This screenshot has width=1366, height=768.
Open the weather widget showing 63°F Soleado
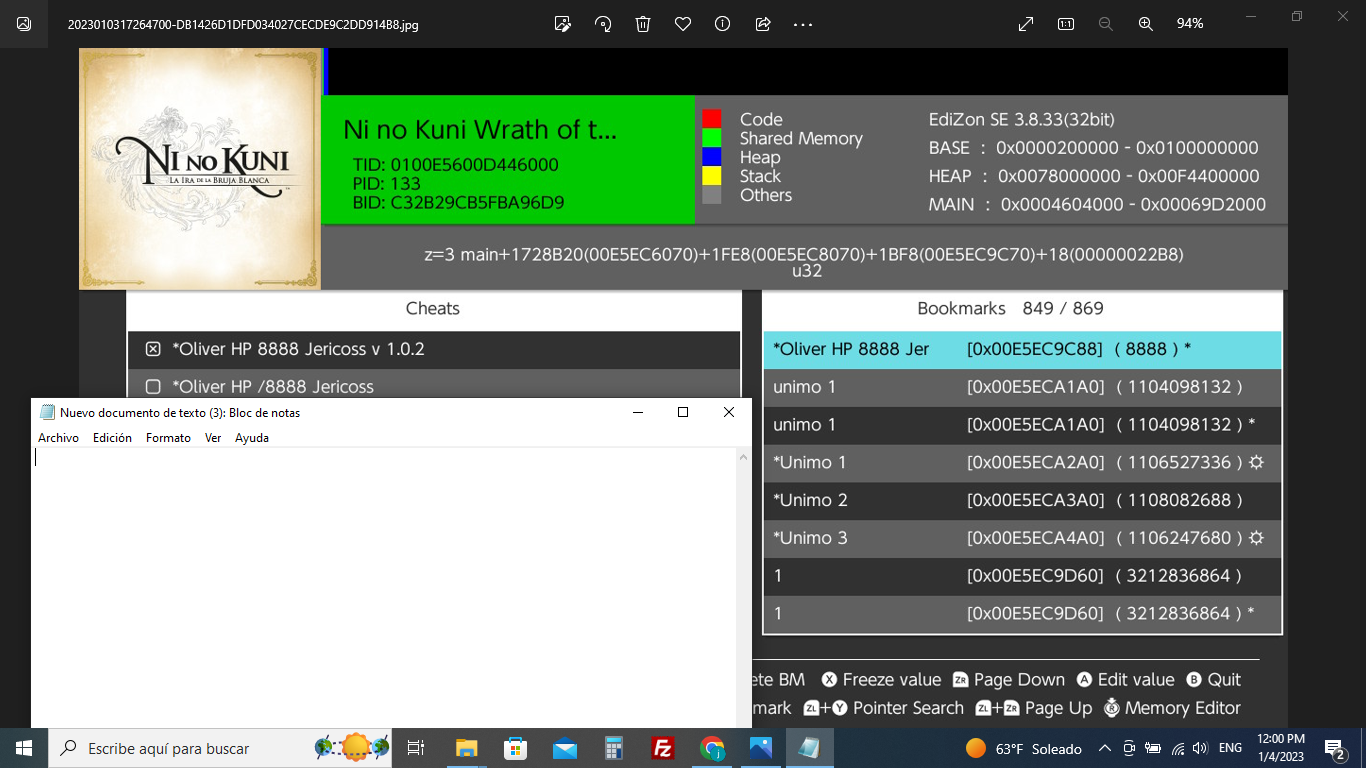[1024, 748]
